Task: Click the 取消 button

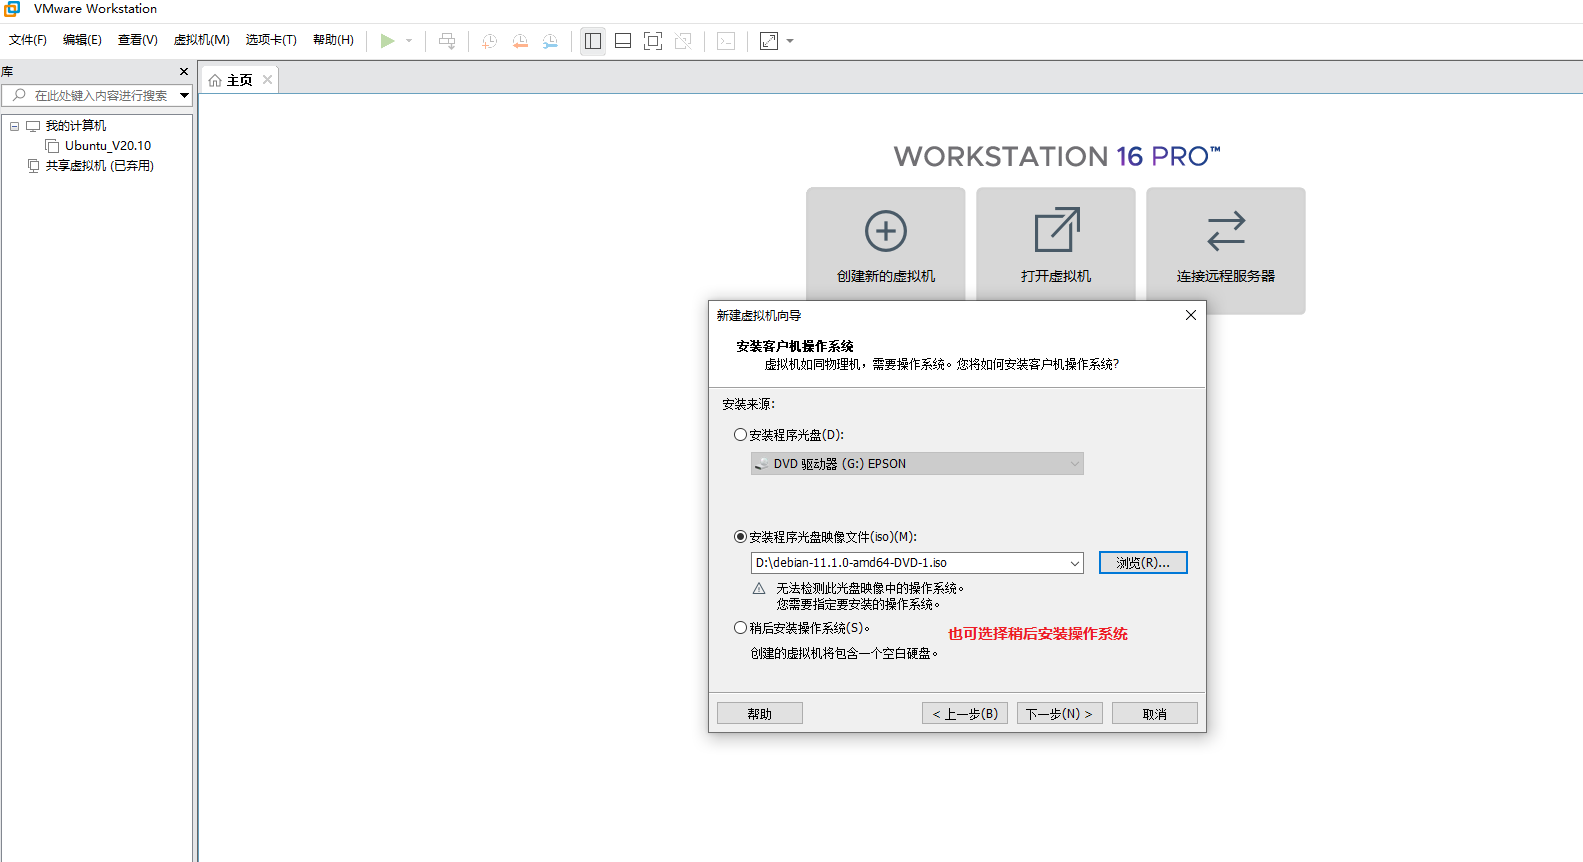Action: click(x=1155, y=714)
